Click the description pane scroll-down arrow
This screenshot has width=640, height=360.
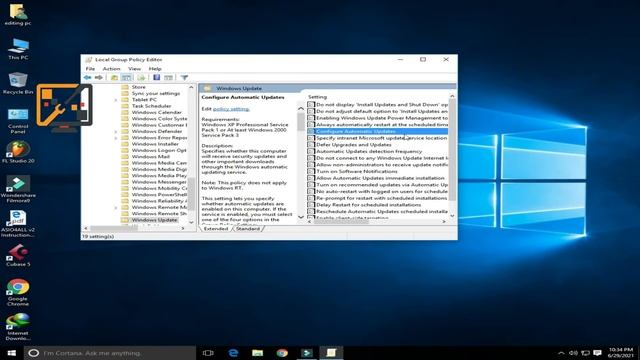click(x=301, y=217)
